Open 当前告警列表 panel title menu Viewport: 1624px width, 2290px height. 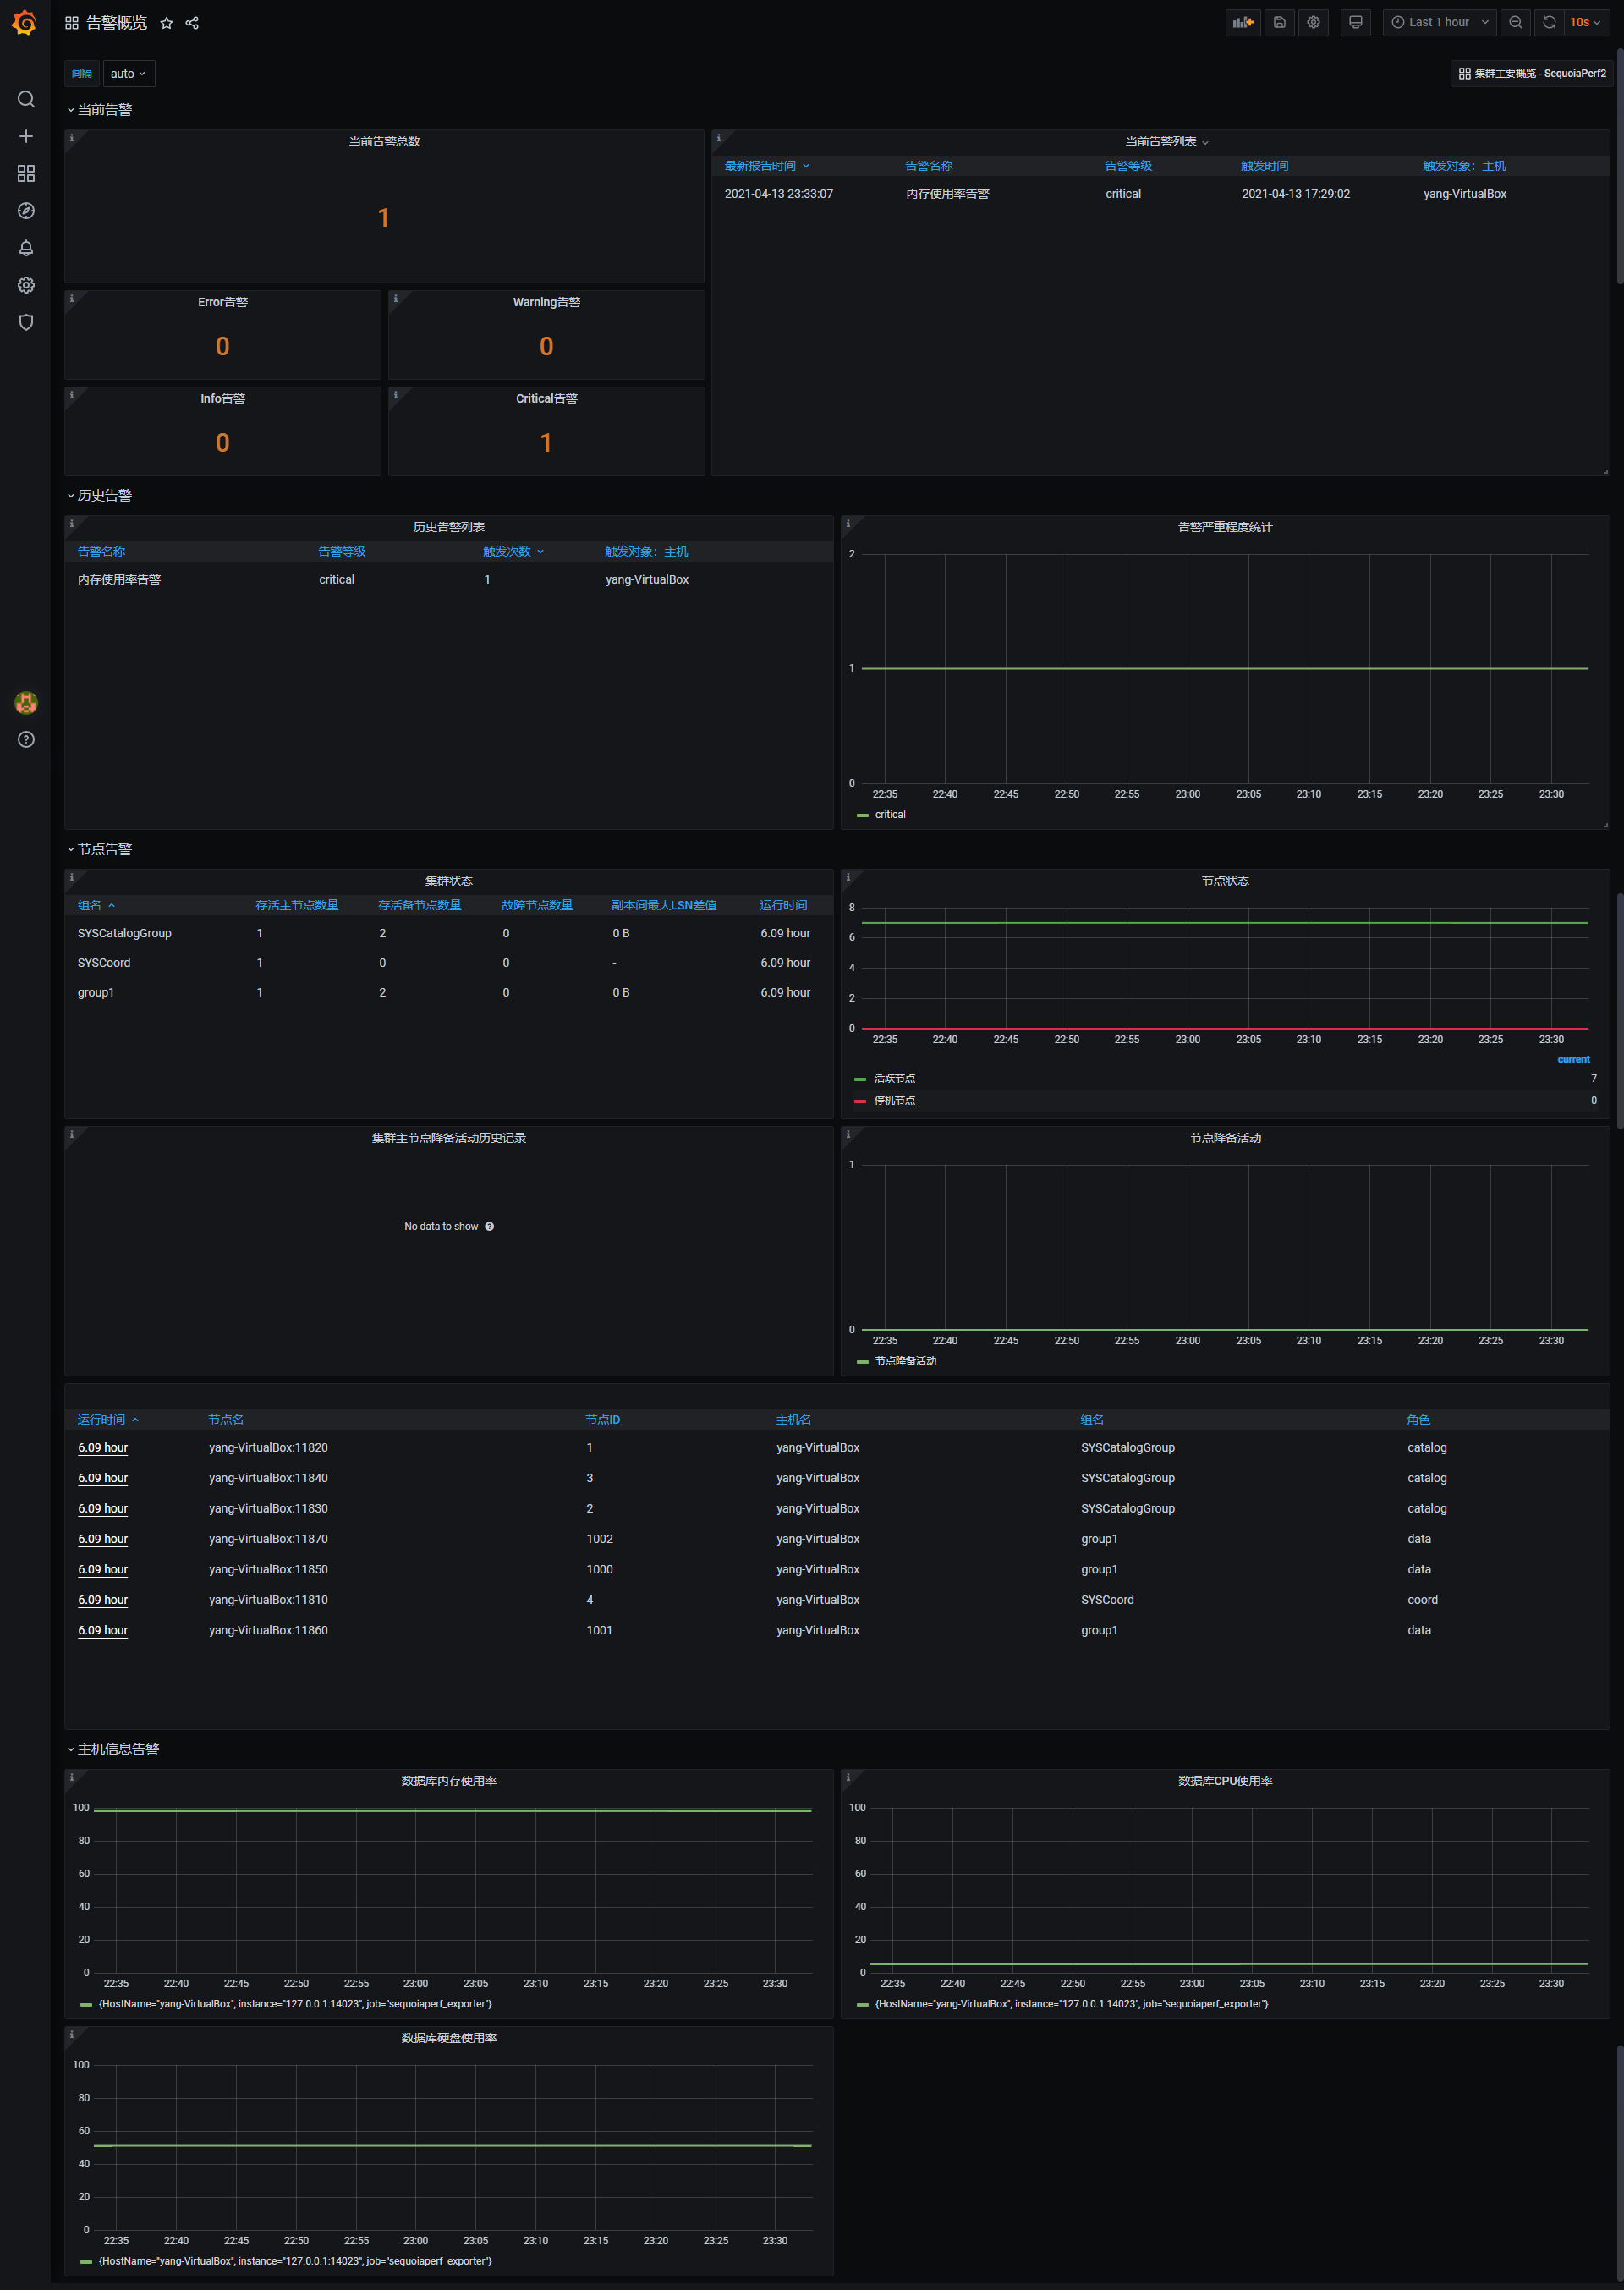[x=1160, y=142]
